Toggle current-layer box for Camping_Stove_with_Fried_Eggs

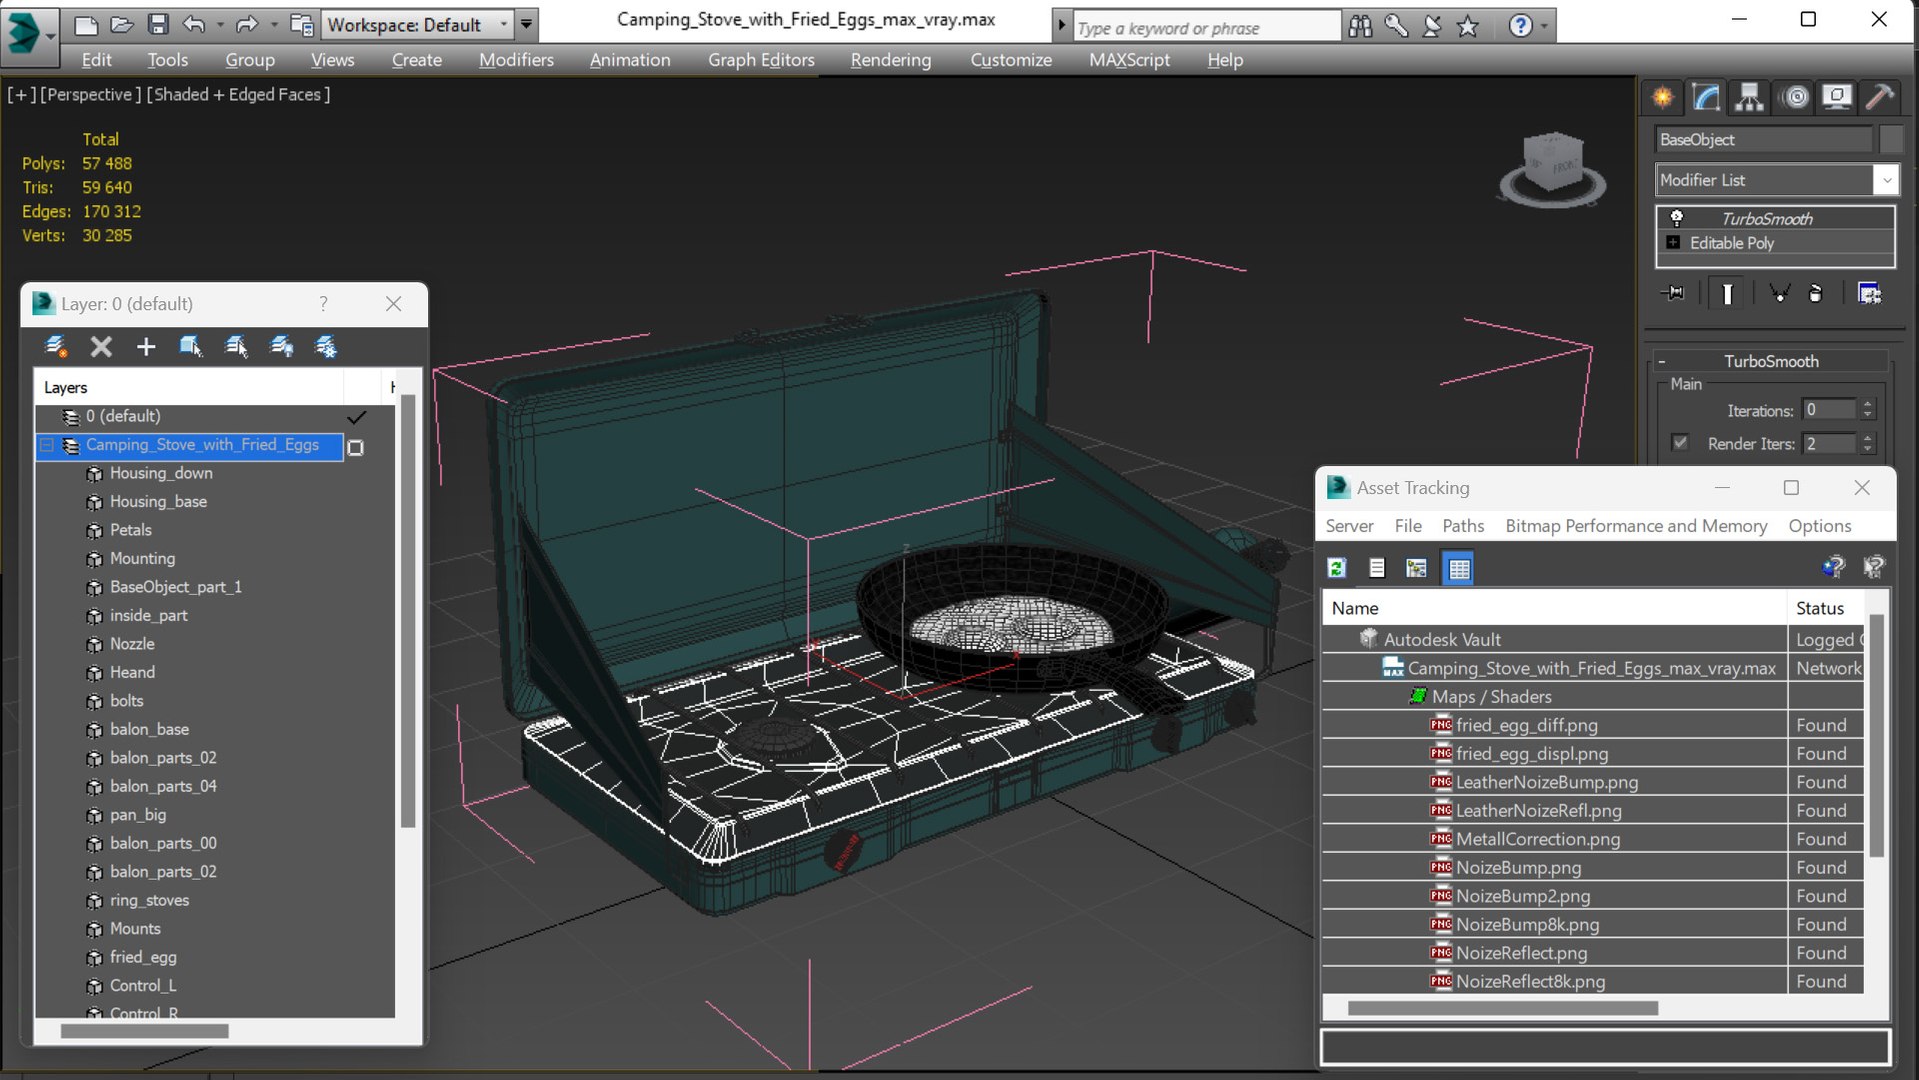(x=355, y=447)
